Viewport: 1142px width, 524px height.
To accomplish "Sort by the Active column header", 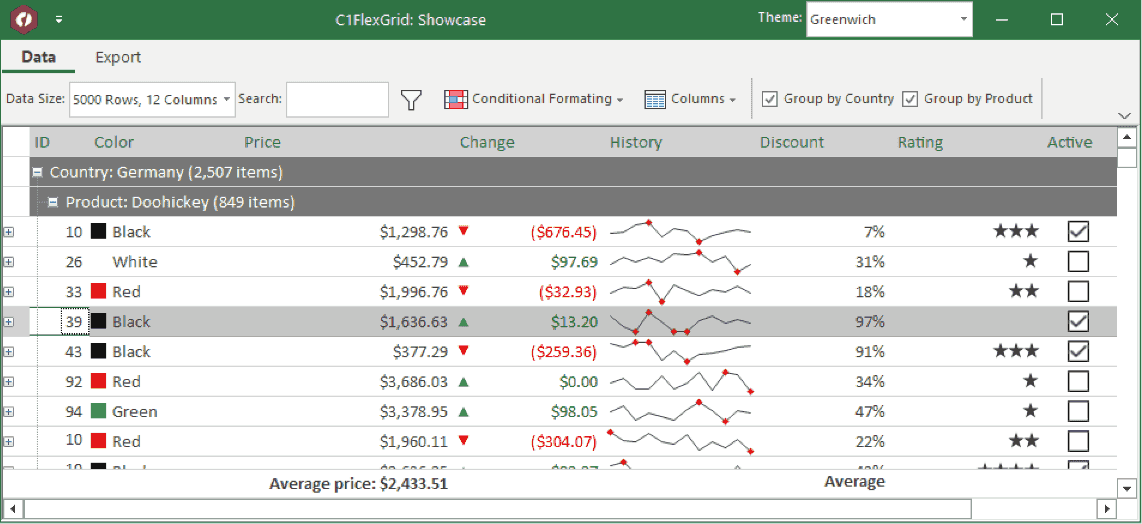I will click(1070, 142).
